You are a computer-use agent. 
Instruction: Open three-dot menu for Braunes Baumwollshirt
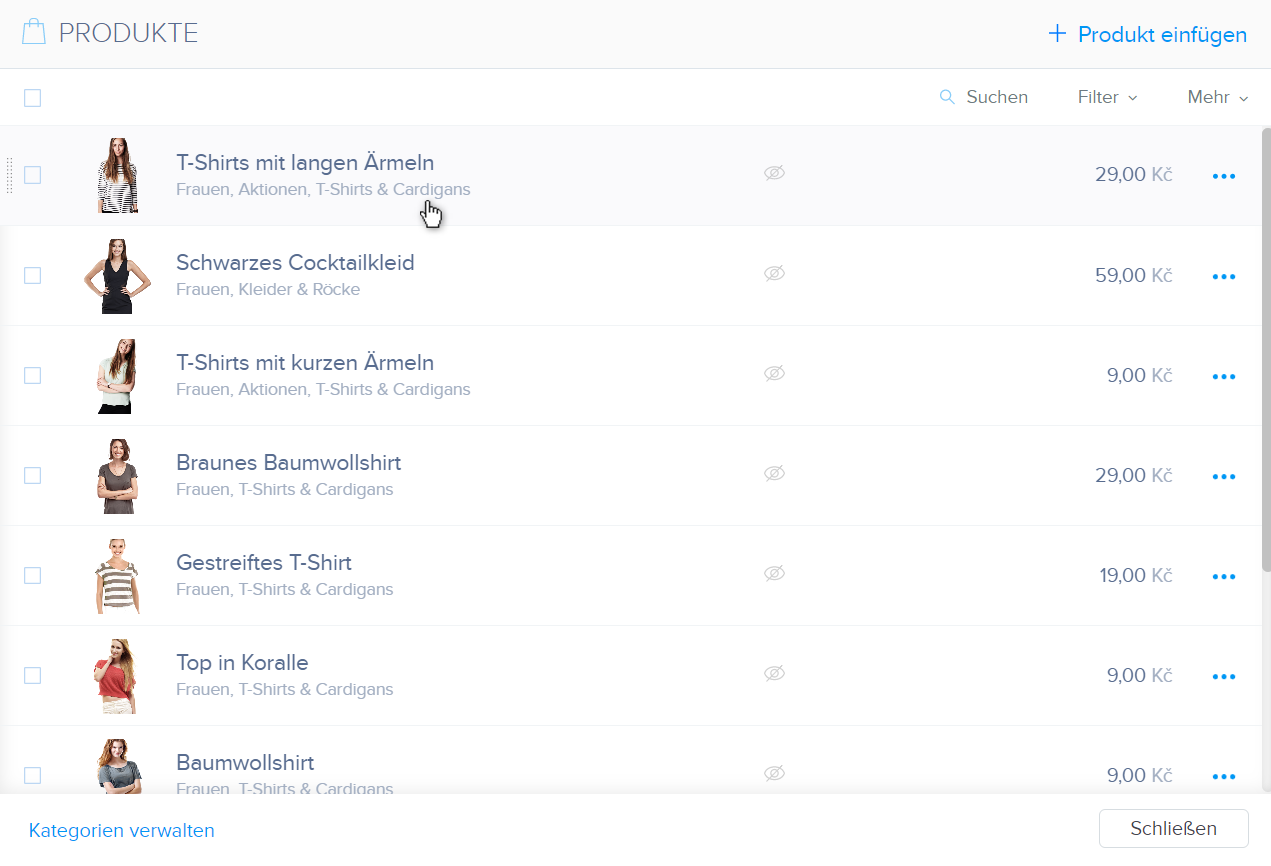coord(1223,476)
